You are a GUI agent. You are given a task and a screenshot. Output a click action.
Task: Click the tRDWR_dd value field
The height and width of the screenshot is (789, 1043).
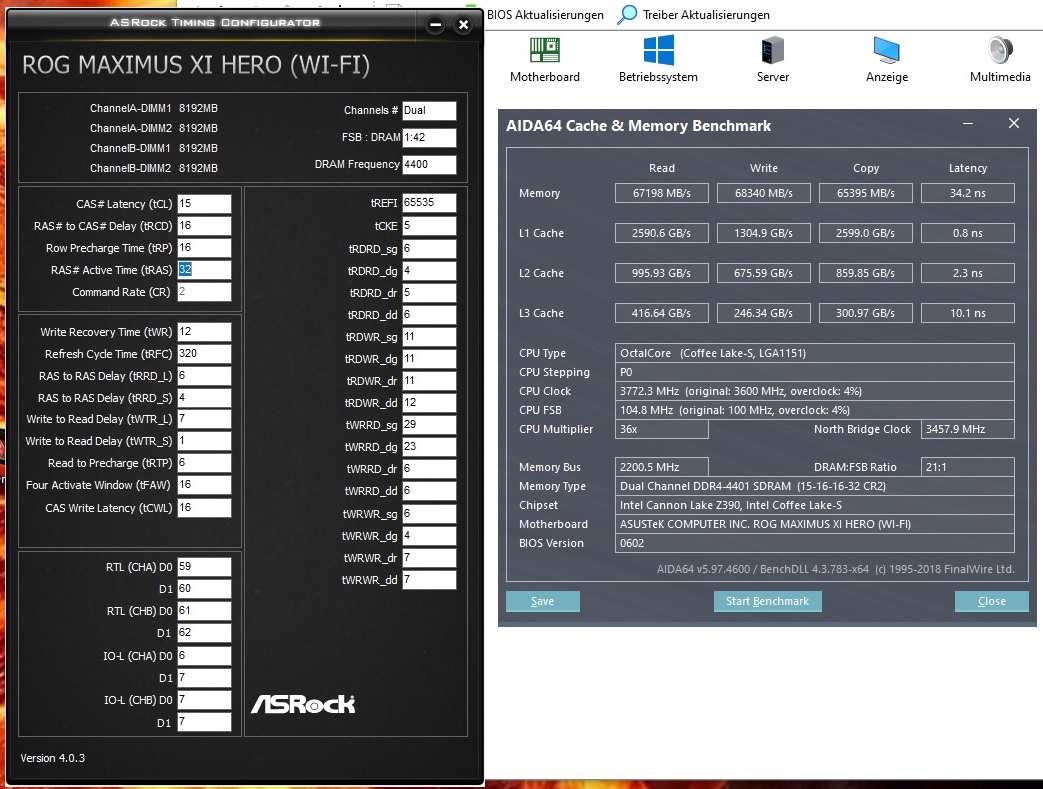pyautogui.click(x=429, y=402)
